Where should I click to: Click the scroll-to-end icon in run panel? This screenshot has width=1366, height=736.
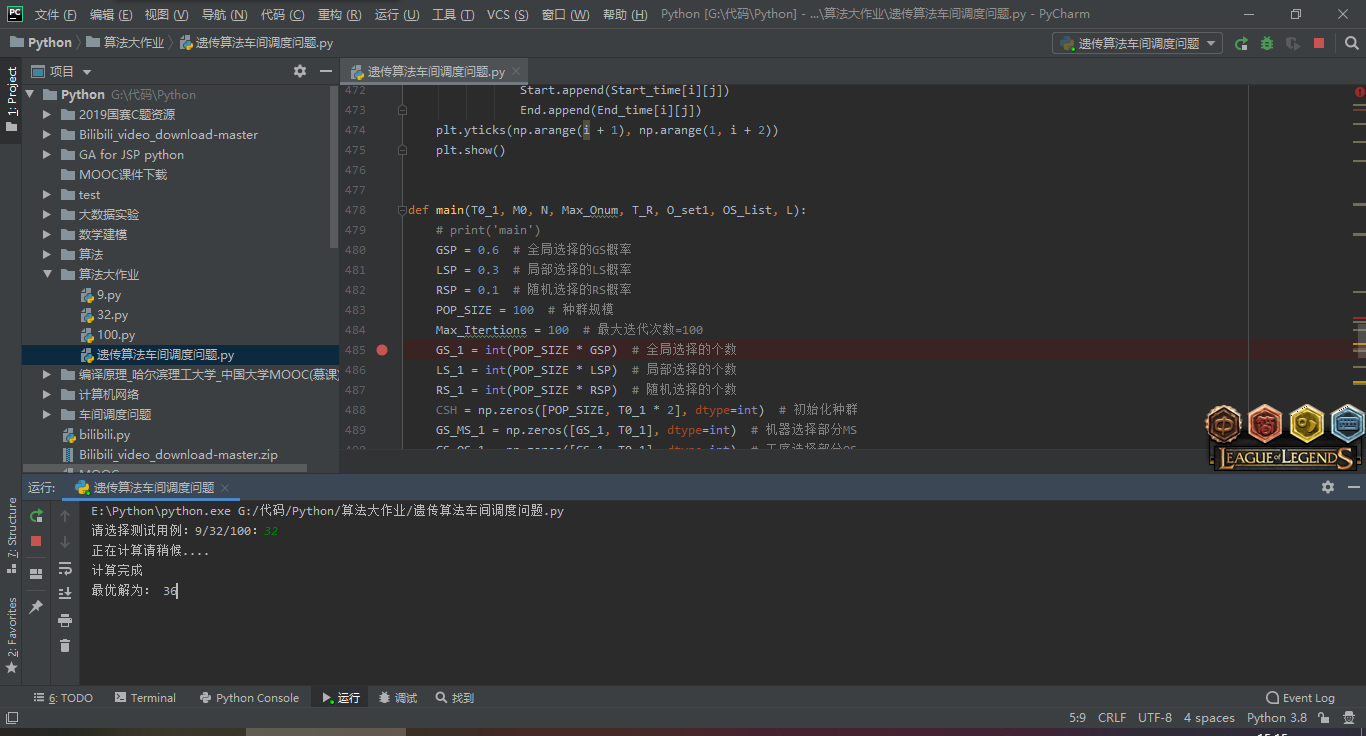[65, 594]
